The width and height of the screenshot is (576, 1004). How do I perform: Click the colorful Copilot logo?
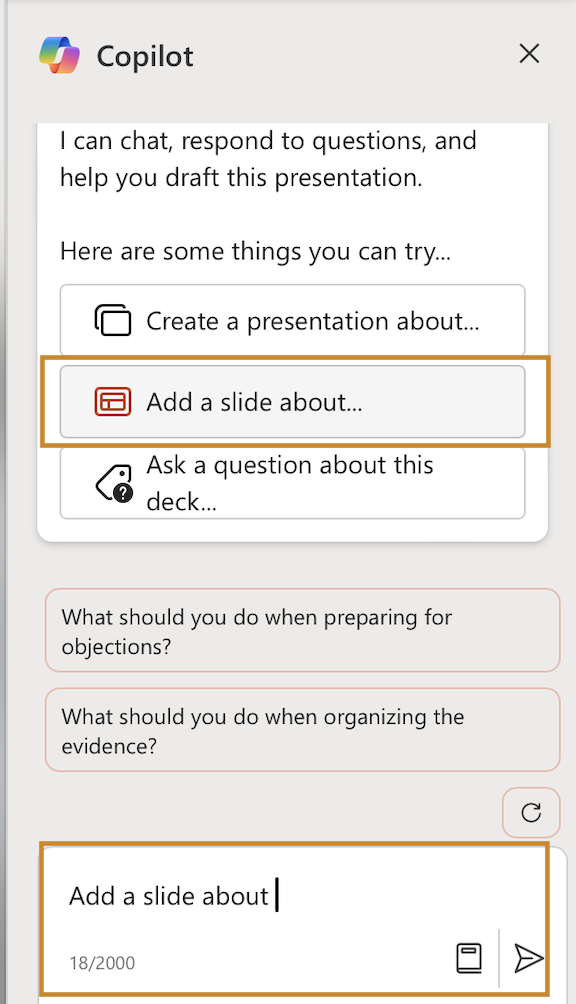pyautogui.click(x=59, y=55)
